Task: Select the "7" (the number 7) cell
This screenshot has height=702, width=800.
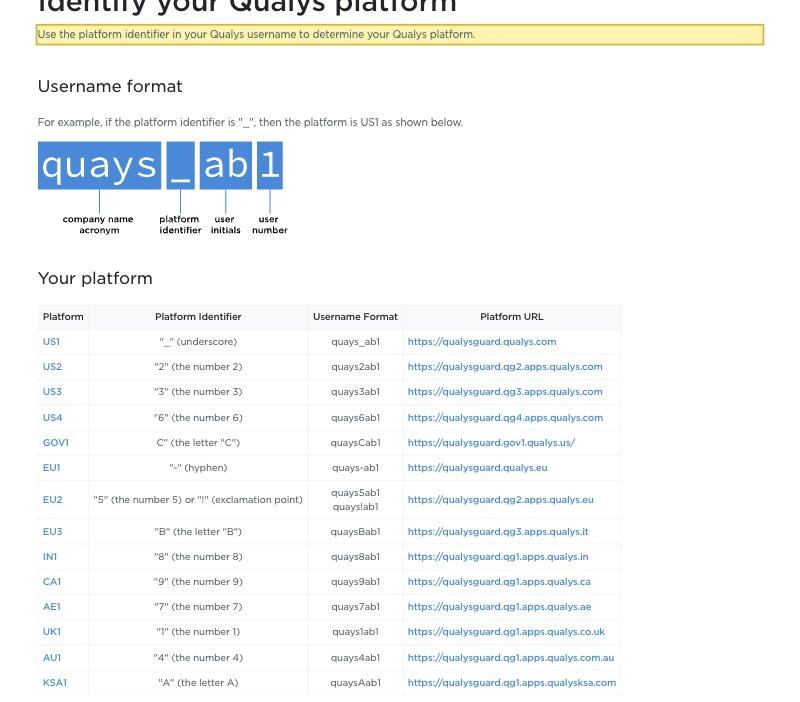Action: point(198,607)
